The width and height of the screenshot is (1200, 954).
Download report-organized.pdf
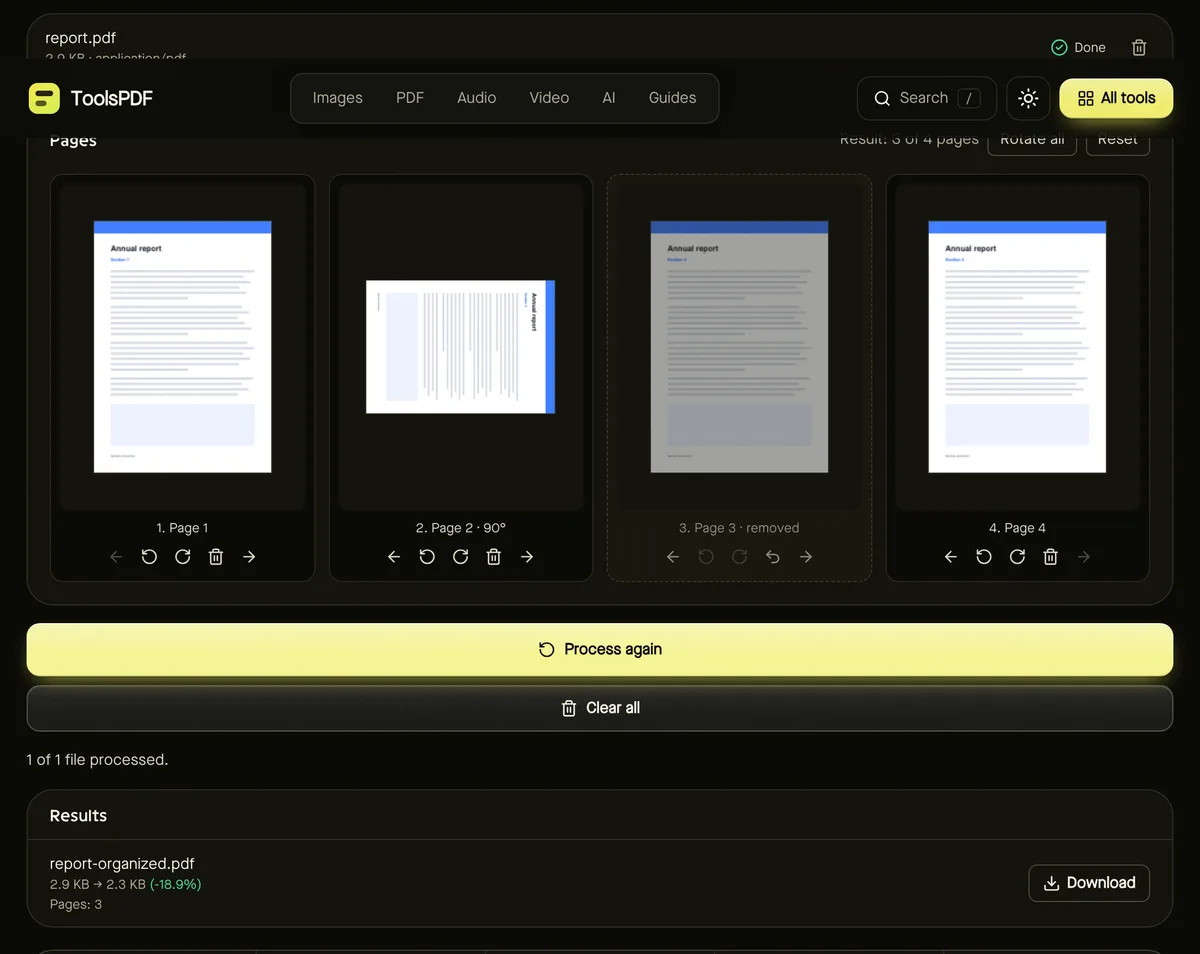coord(1089,883)
